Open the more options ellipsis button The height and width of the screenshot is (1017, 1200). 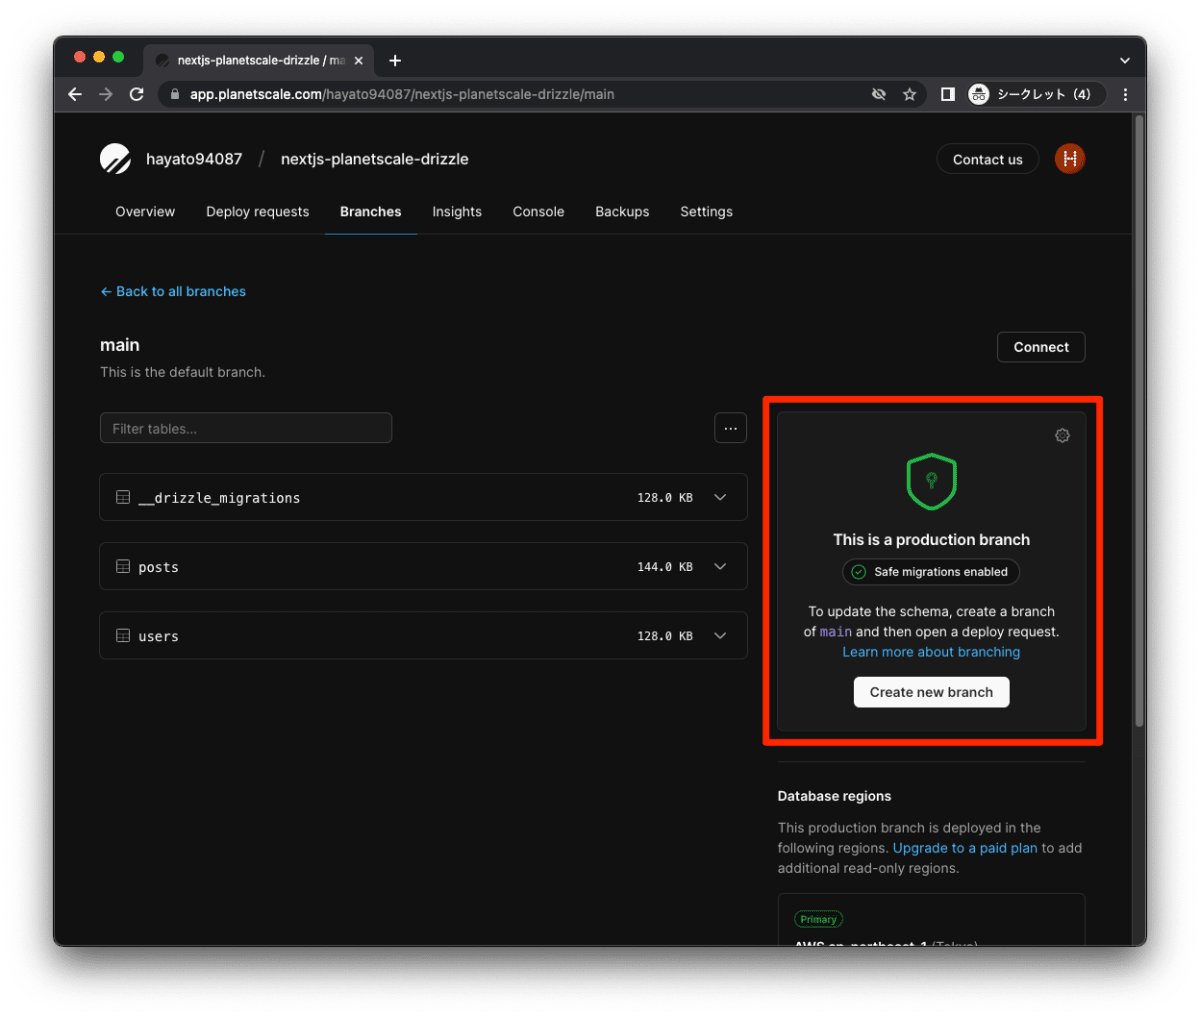pos(730,428)
